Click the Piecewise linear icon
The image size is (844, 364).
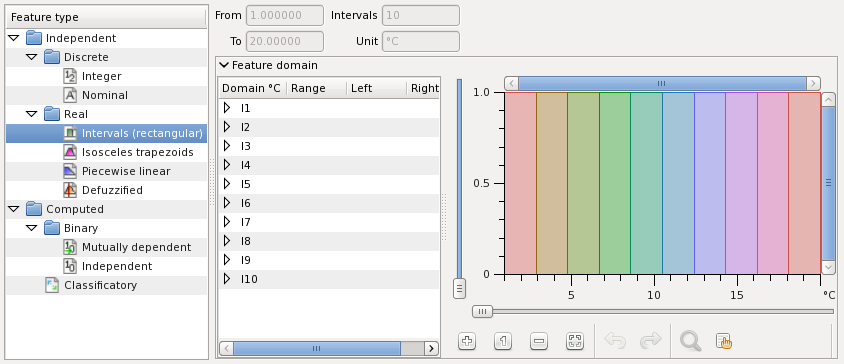pyautogui.click(x=70, y=171)
